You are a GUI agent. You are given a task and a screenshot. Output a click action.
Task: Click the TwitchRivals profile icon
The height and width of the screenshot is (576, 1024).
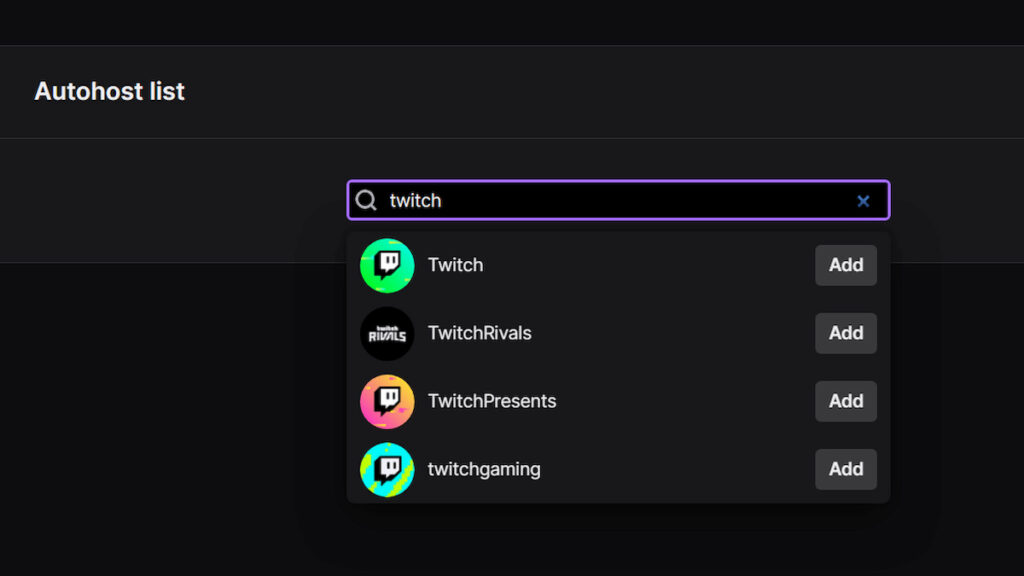[x=386, y=333]
